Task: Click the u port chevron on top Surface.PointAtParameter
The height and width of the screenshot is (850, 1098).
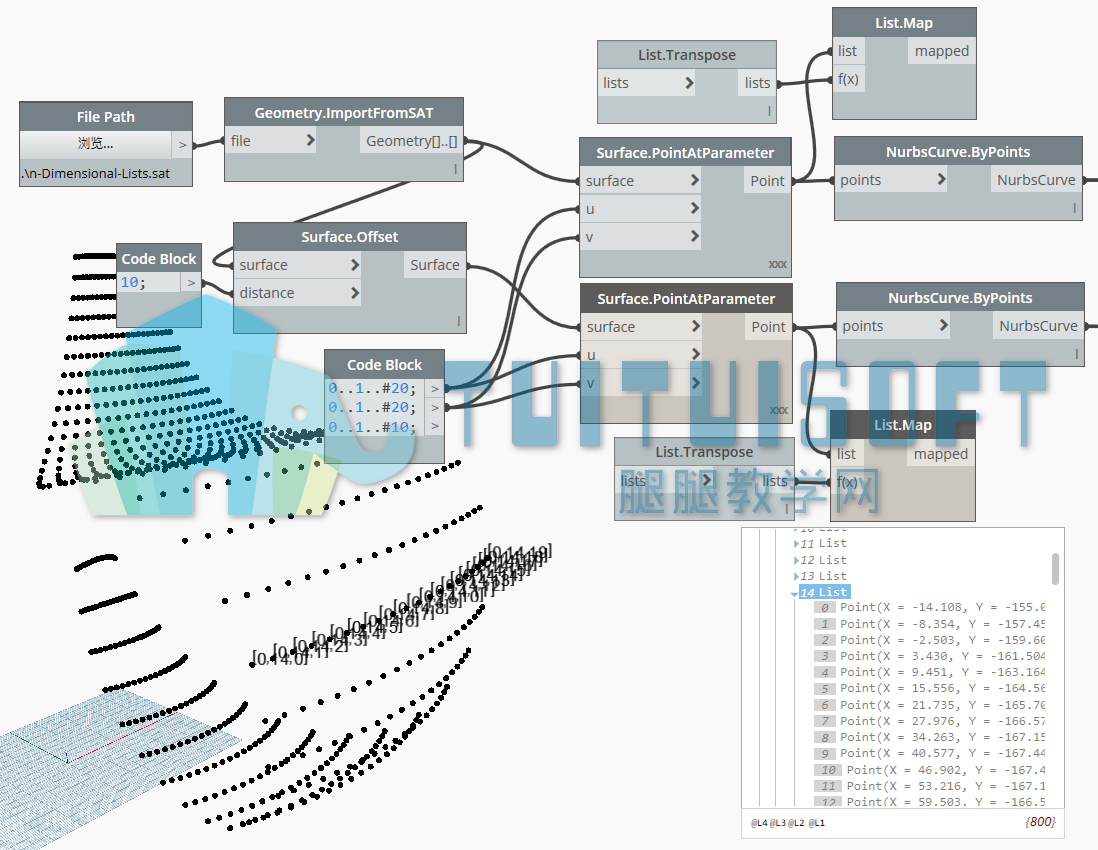Action: 694,209
